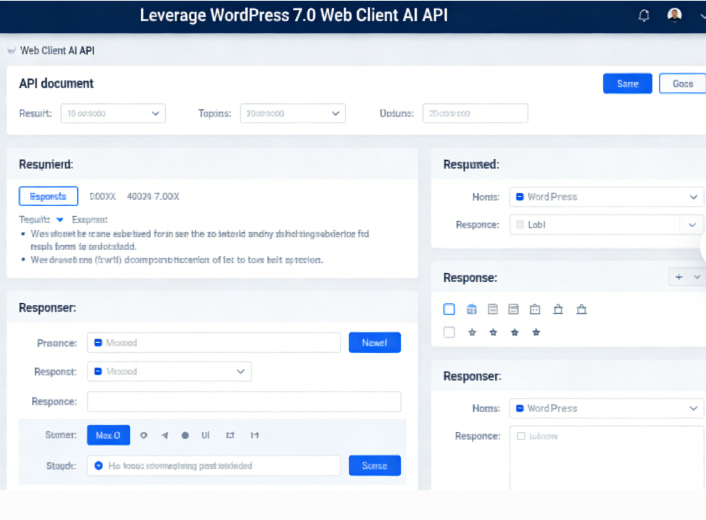Viewport: 706px width, 520px height.
Task: Click the plus icon in Response panel header
Action: 679,277
